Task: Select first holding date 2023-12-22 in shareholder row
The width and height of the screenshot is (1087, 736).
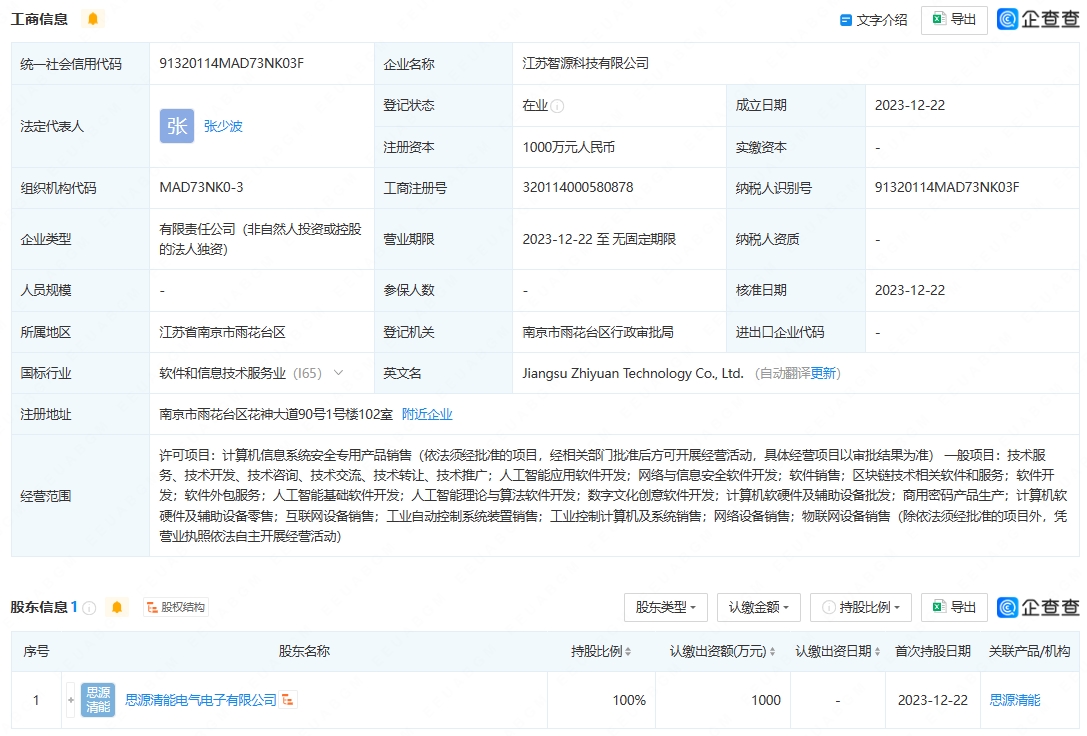Action: click(x=932, y=701)
